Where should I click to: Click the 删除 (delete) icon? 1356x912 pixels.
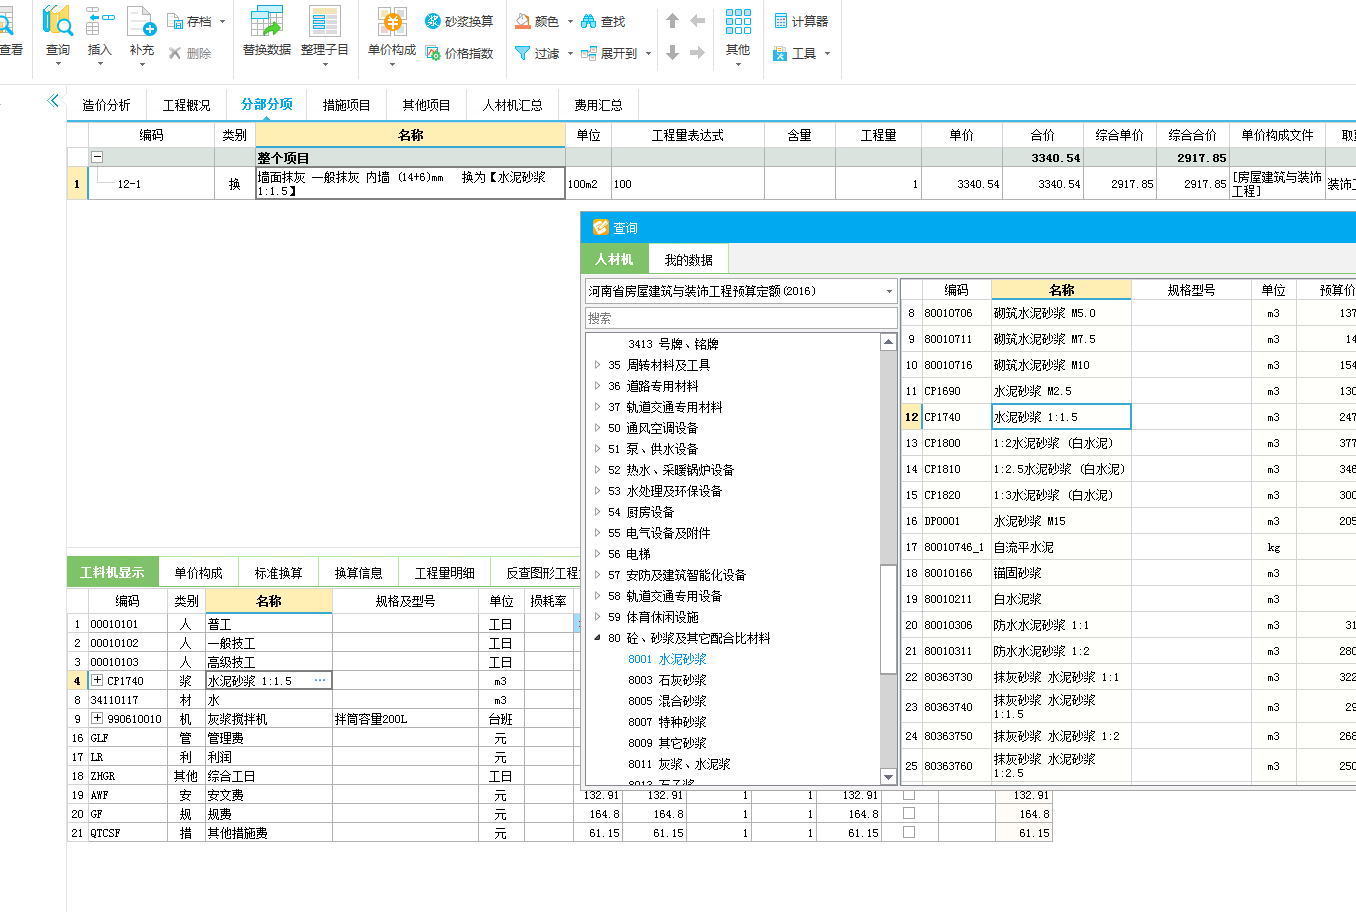176,53
